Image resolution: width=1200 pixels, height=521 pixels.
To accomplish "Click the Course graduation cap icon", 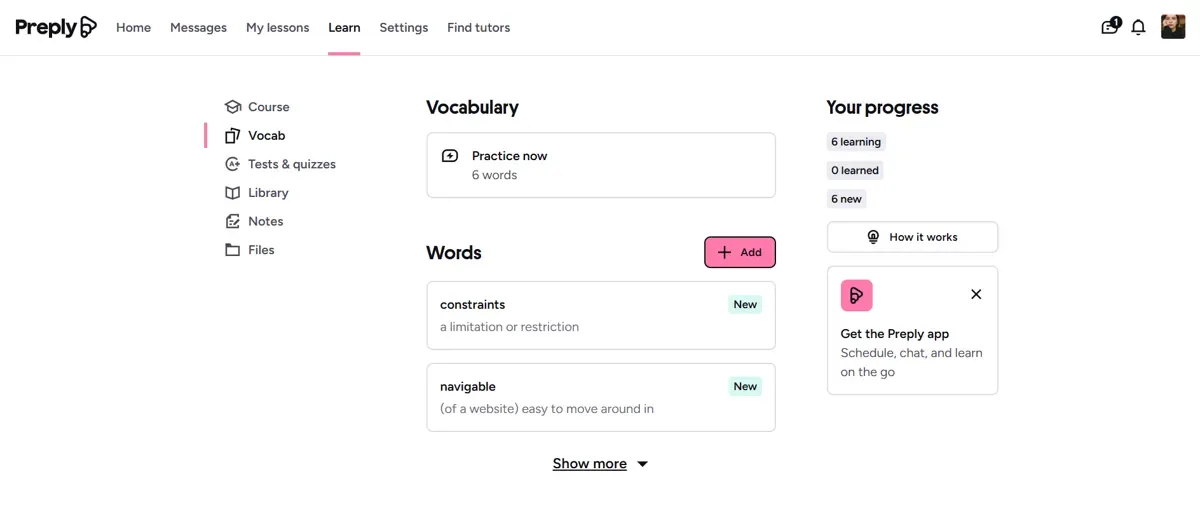I will [x=233, y=107].
